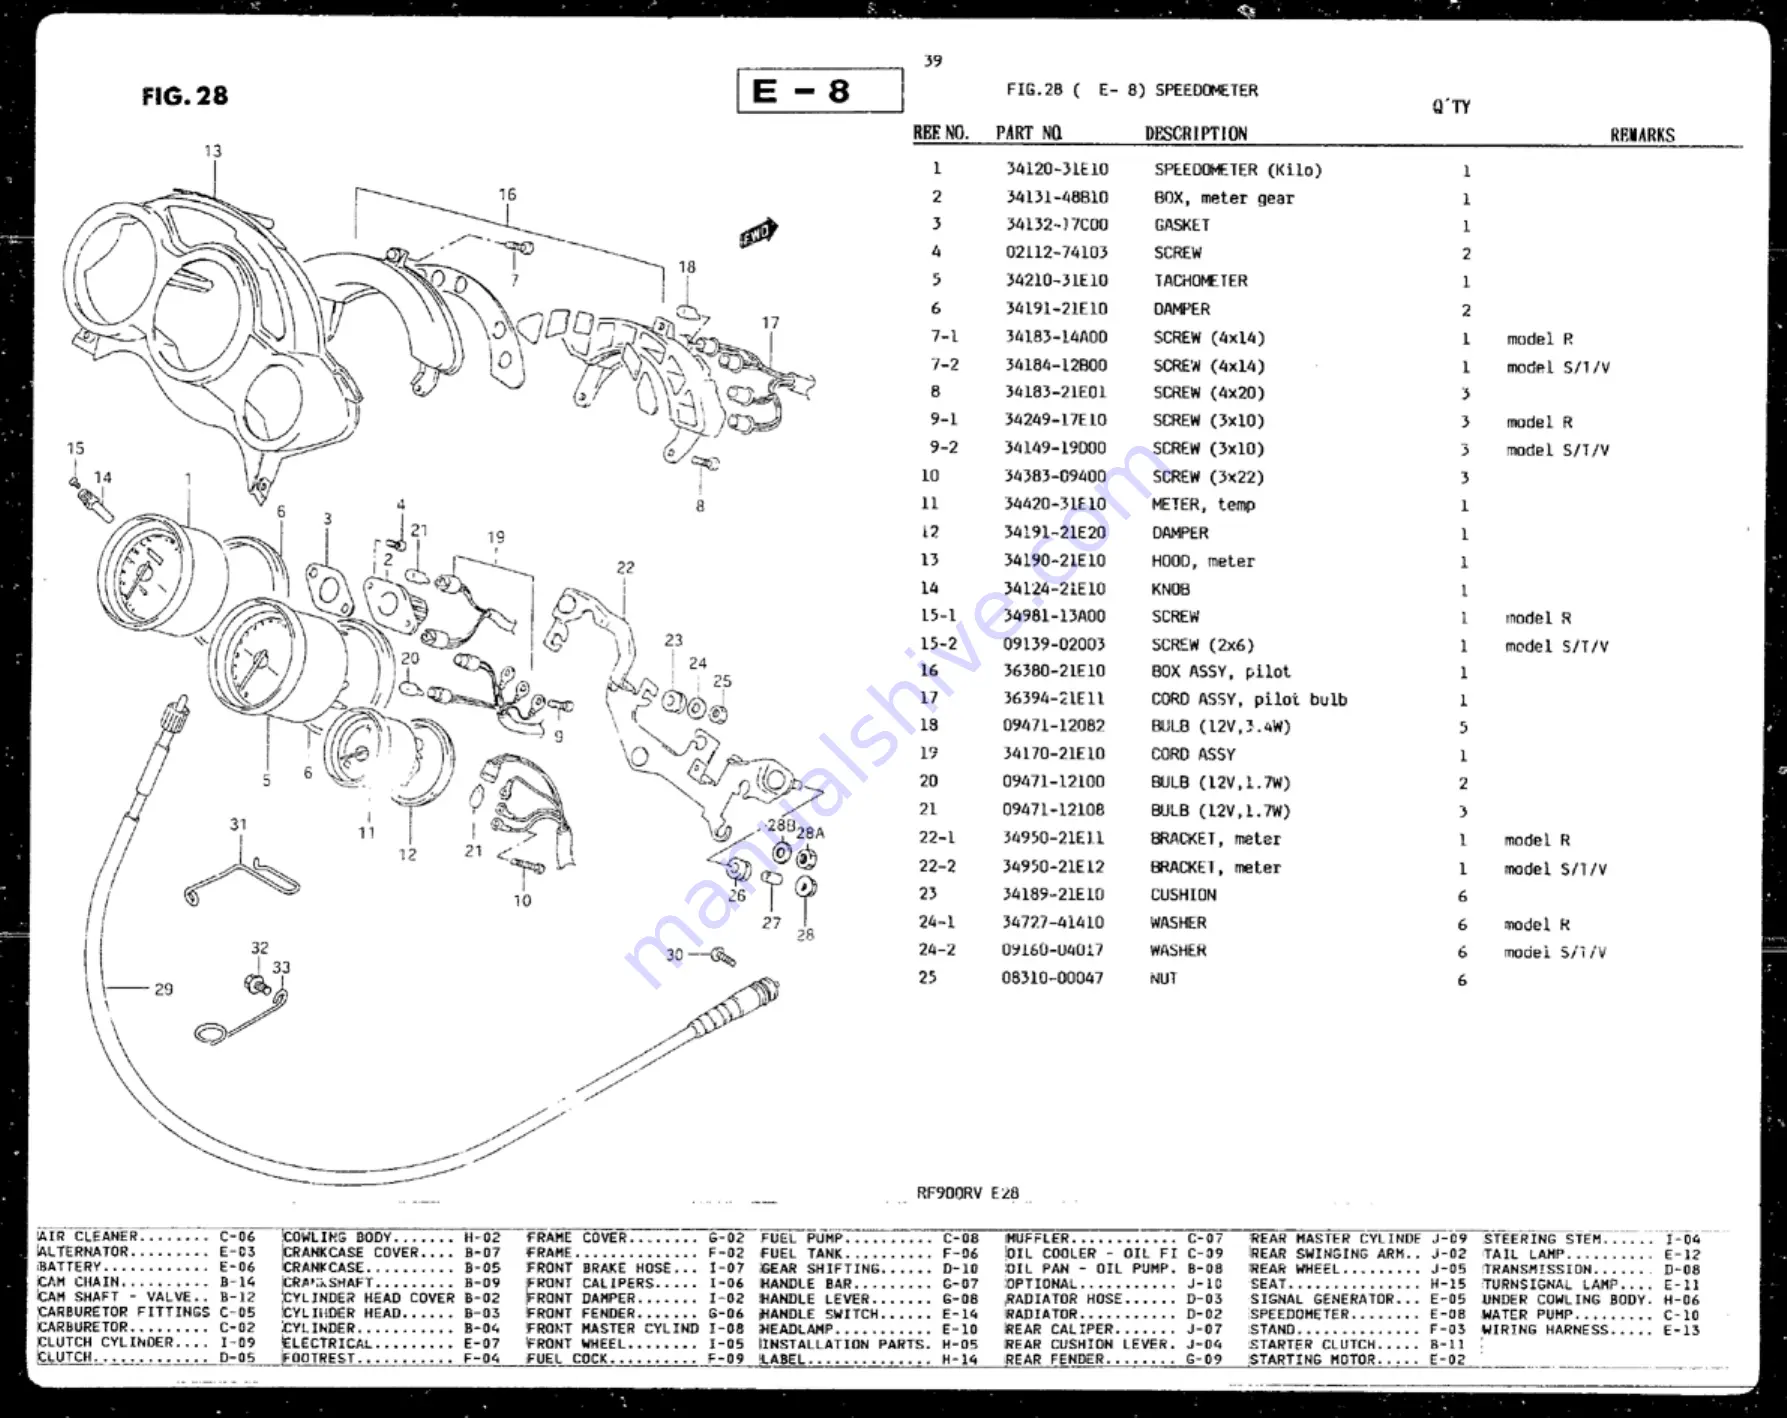Select the description SPEEDOMETER (Kilo)
The width and height of the screenshot is (1787, 1418).
pyautogui.click(x=1238, y=170)
